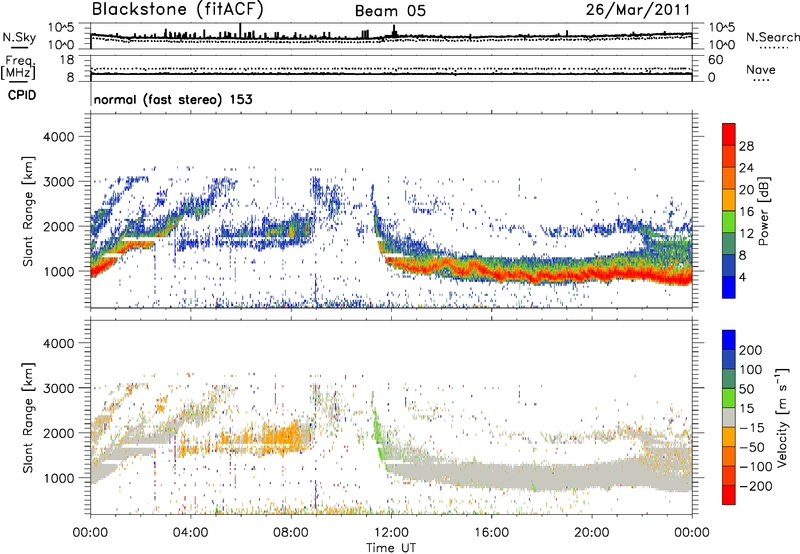Click the 'Freq. [MHz]' axis label
The image size is (800, 554).
coord(18,67)
